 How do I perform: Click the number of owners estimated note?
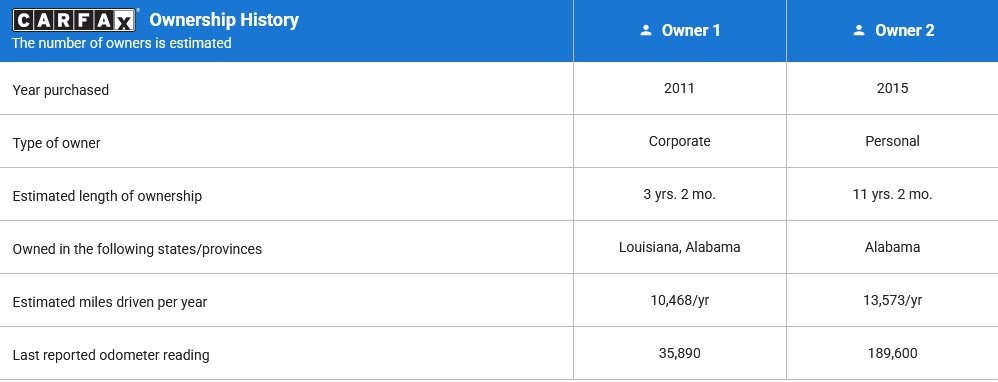point(122,43)
